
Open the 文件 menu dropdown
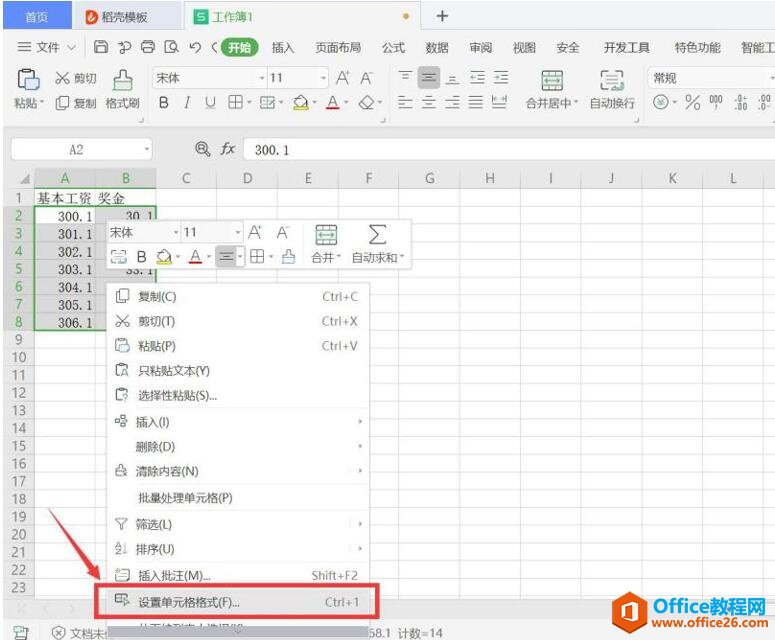(47, 47)
